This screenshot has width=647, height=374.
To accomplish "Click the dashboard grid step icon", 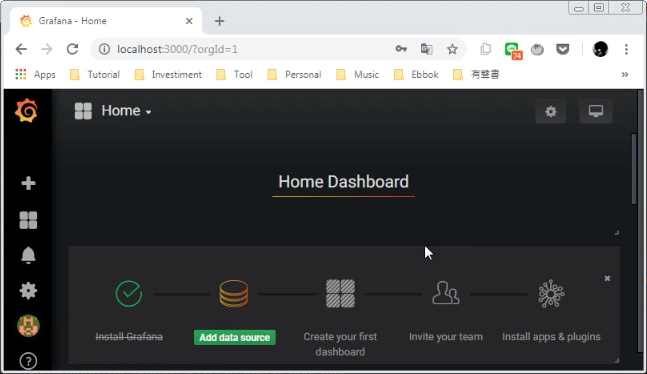I will point(340,294).
